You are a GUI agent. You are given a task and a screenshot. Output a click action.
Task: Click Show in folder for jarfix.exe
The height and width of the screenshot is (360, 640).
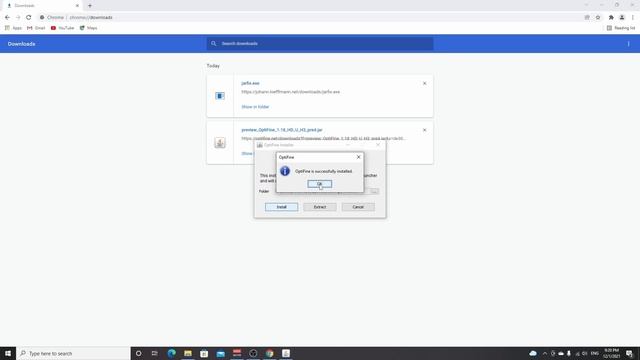pos(255,107)
